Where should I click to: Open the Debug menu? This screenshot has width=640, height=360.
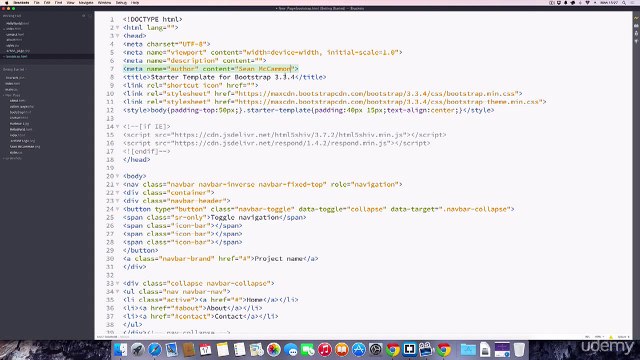[121, 3]
